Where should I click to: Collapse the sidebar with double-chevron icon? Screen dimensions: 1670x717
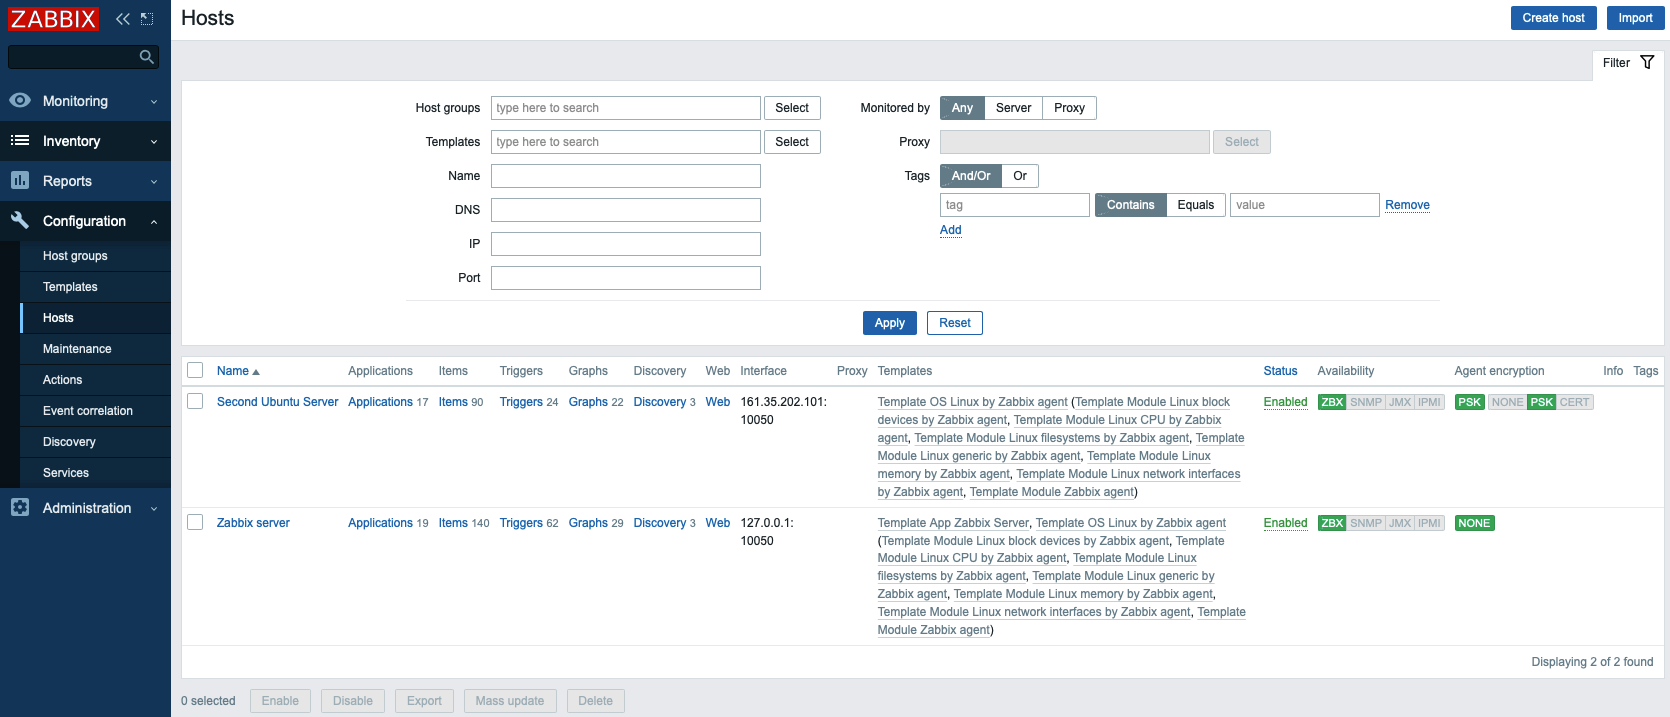pos(122,19)
